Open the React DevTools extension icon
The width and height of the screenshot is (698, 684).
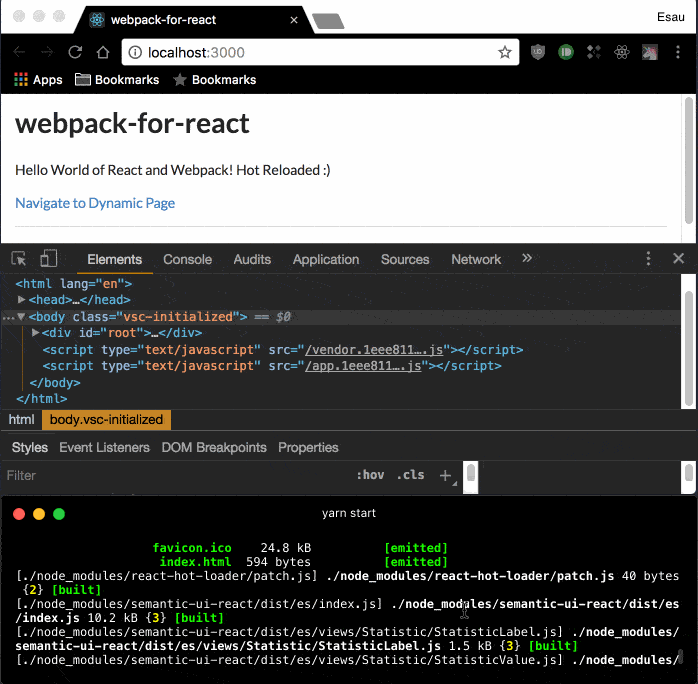tap(621, 52)
